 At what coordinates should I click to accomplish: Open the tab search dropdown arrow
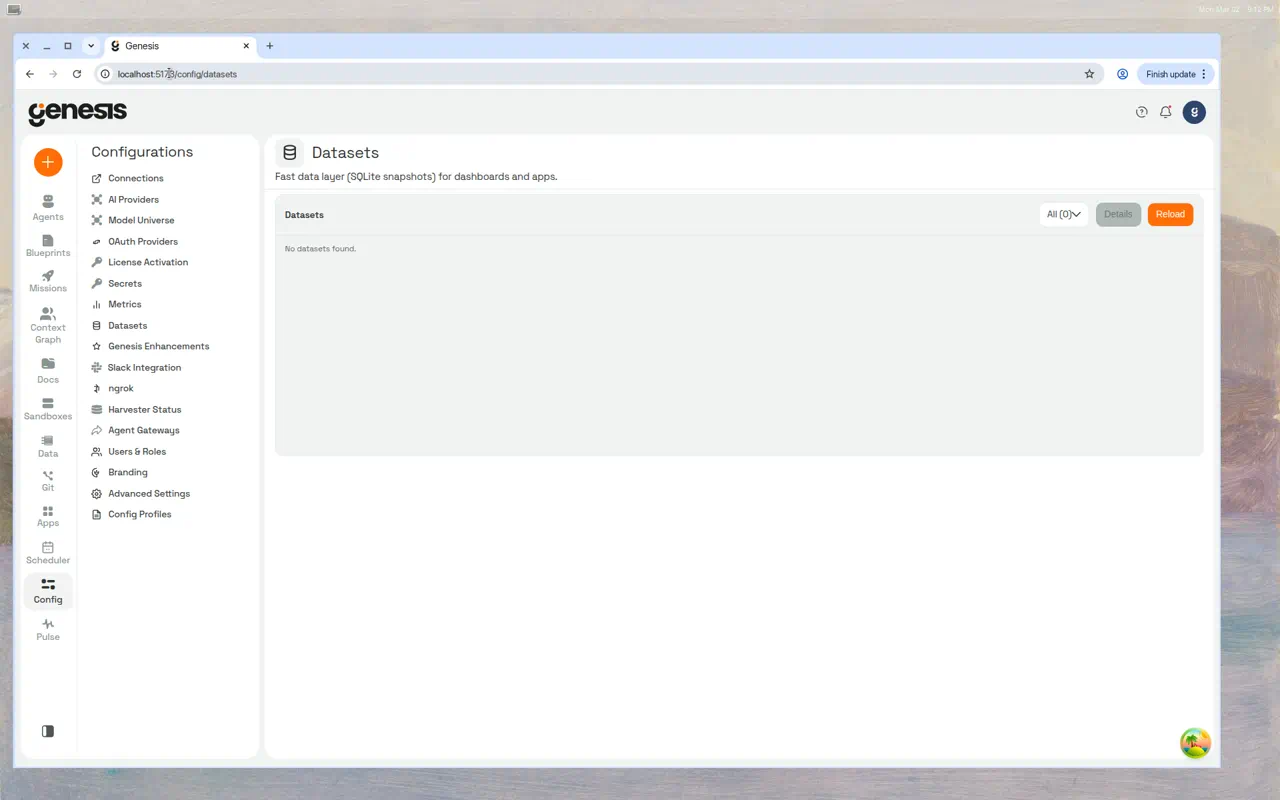[x=91, y=46]
